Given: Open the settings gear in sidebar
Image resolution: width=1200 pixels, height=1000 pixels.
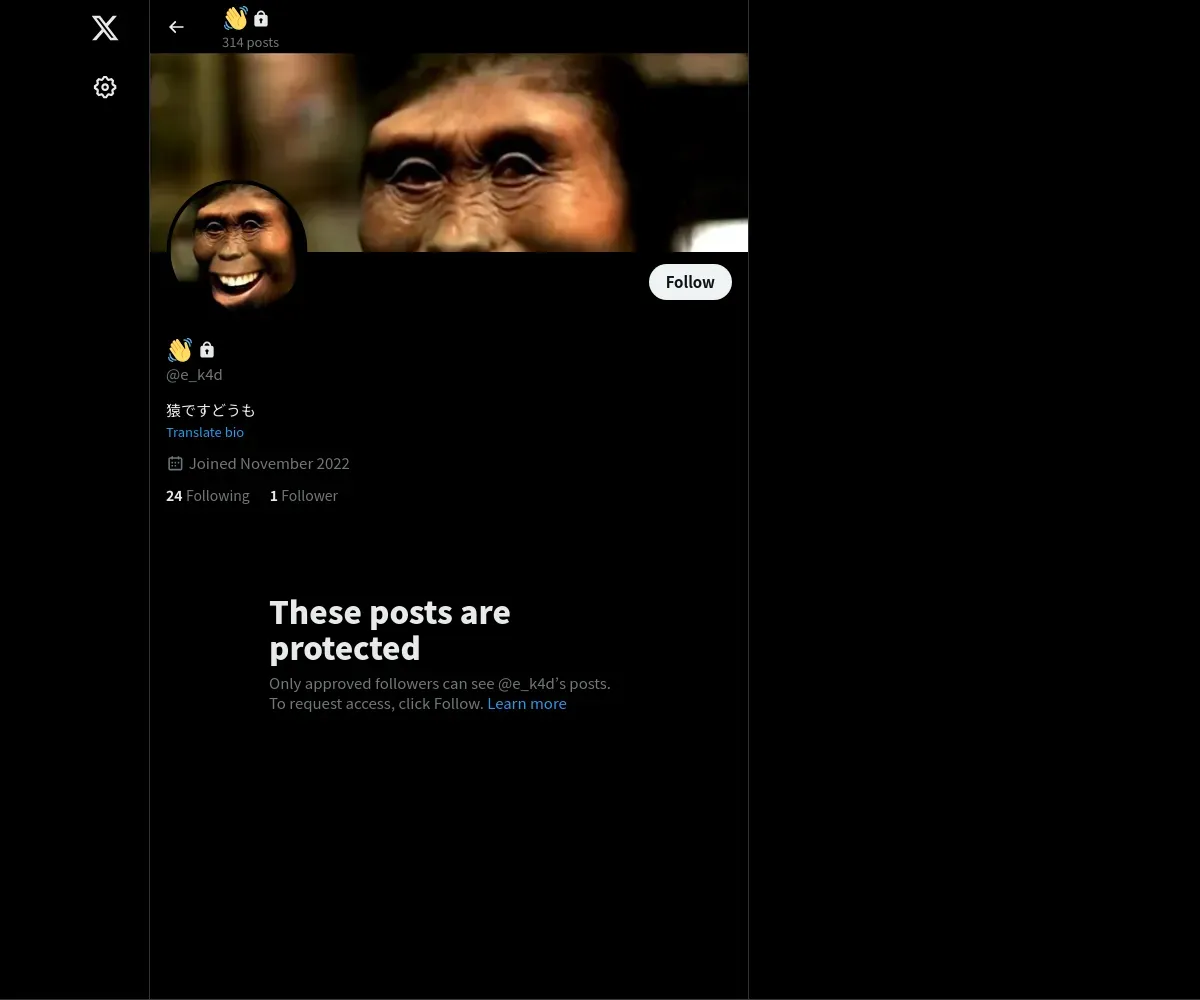Looking at the screenshot, I should point(105,87).
